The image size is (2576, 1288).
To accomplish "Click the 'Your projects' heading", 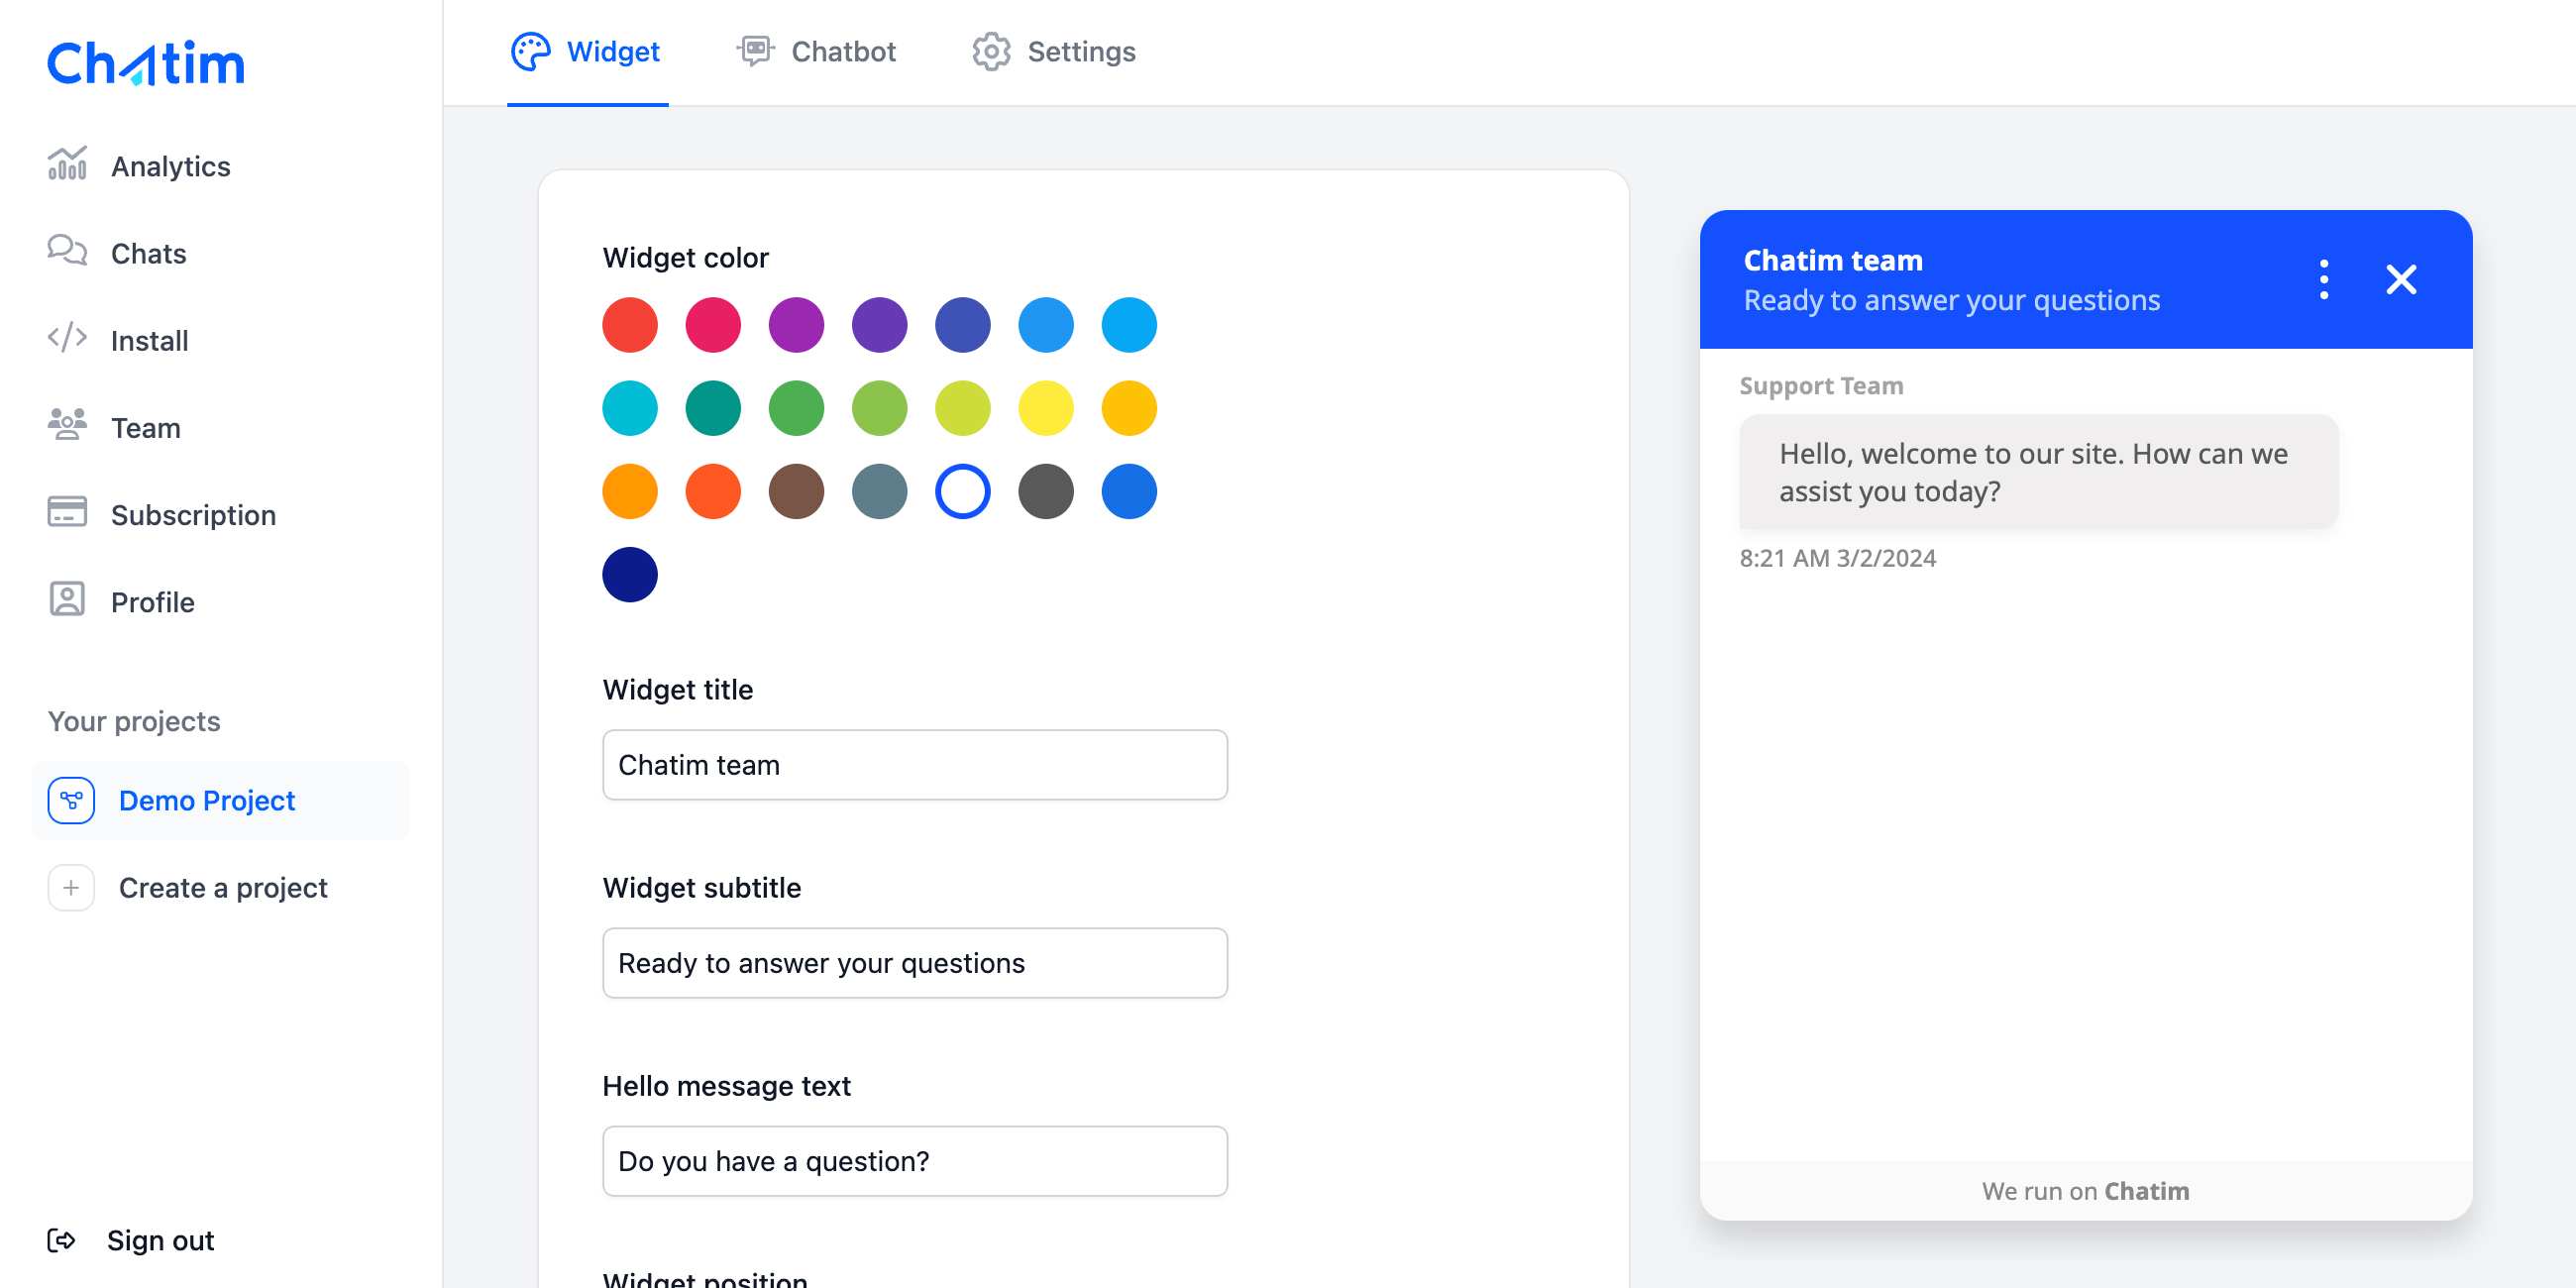I will tap(134, 721).
